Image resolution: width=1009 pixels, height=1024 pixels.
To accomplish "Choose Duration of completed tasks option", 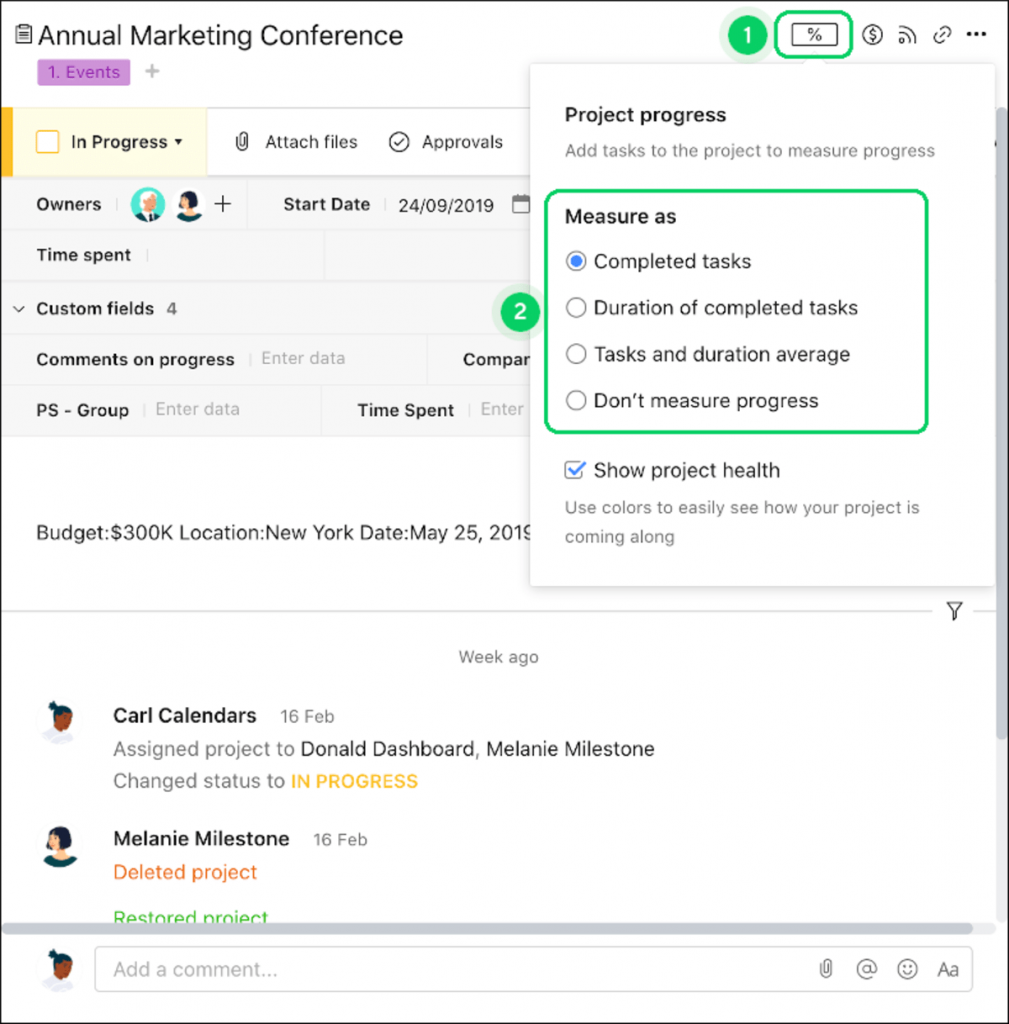I will [575, 308].
